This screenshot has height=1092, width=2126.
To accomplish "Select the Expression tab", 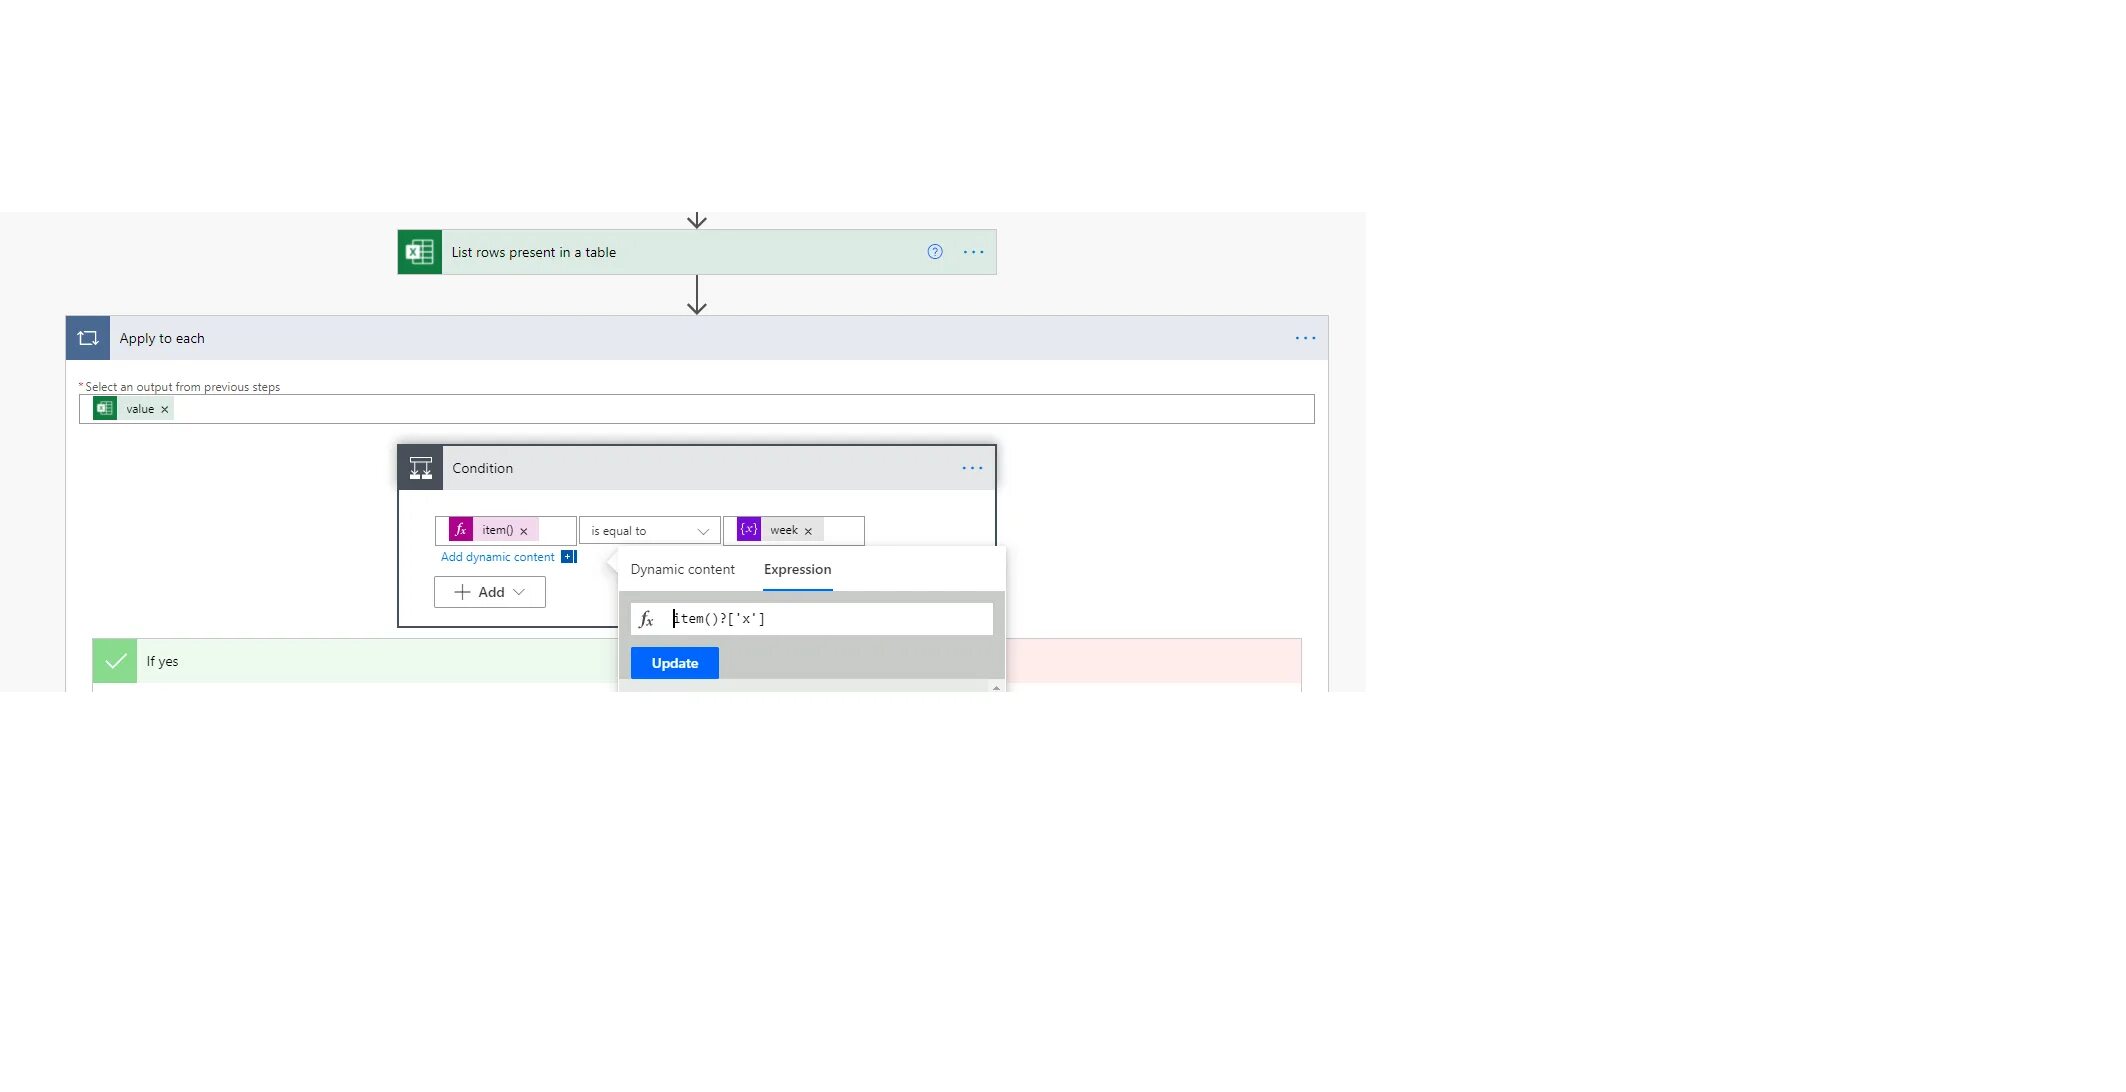I will (x=797, y=569).
